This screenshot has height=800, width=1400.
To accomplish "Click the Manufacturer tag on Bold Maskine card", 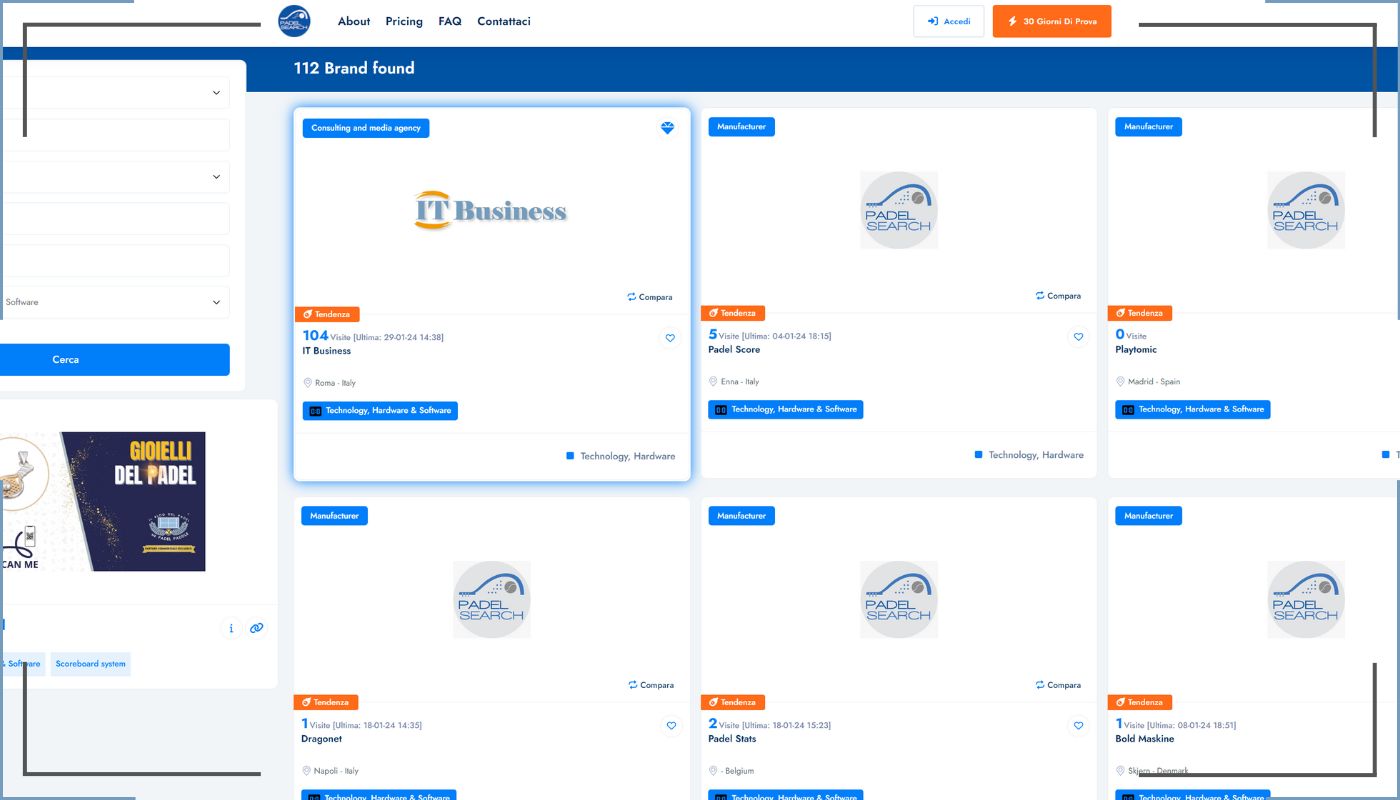I will click(x=1149, y=516).
